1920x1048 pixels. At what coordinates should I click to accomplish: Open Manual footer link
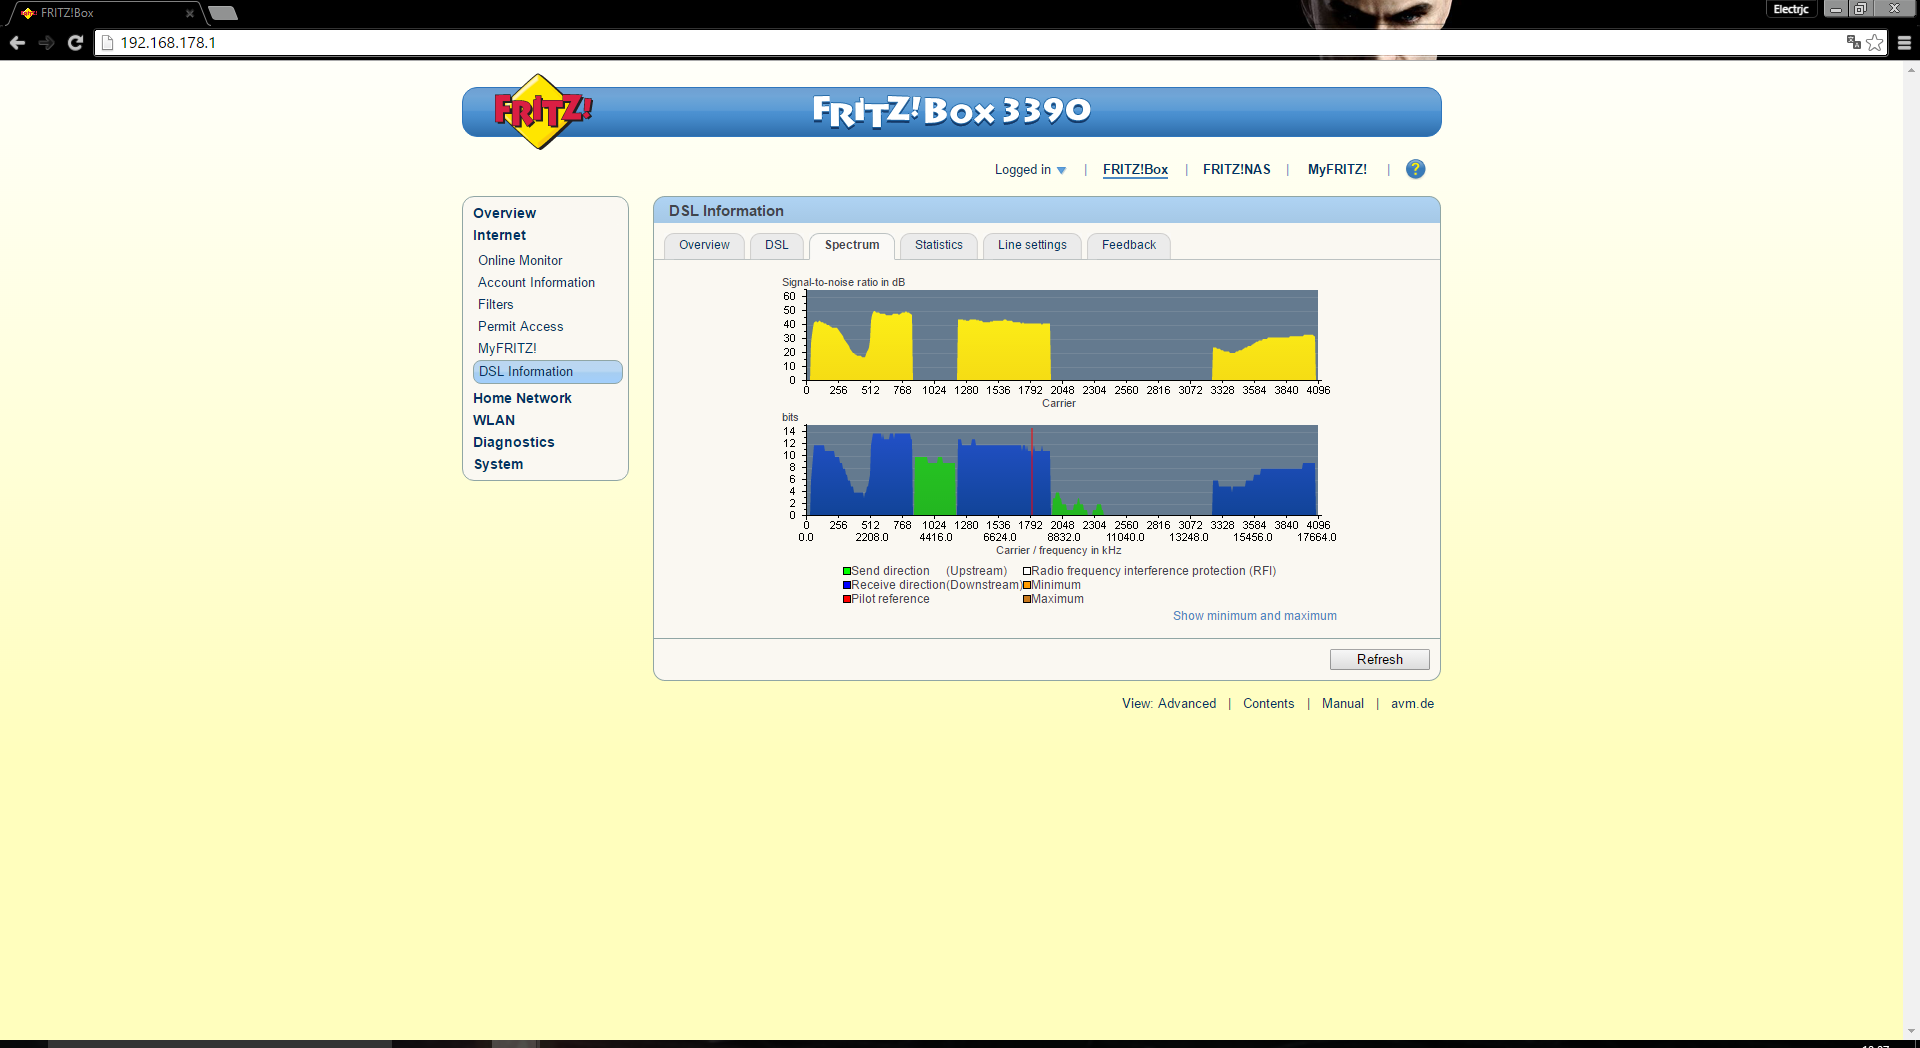1343,704
